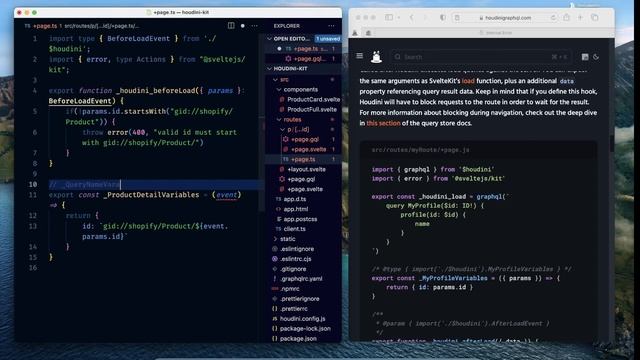Click _ProductDetailVariables on line 11
Viewport: 640px width, 360px height.
click(x=151, y=195)
